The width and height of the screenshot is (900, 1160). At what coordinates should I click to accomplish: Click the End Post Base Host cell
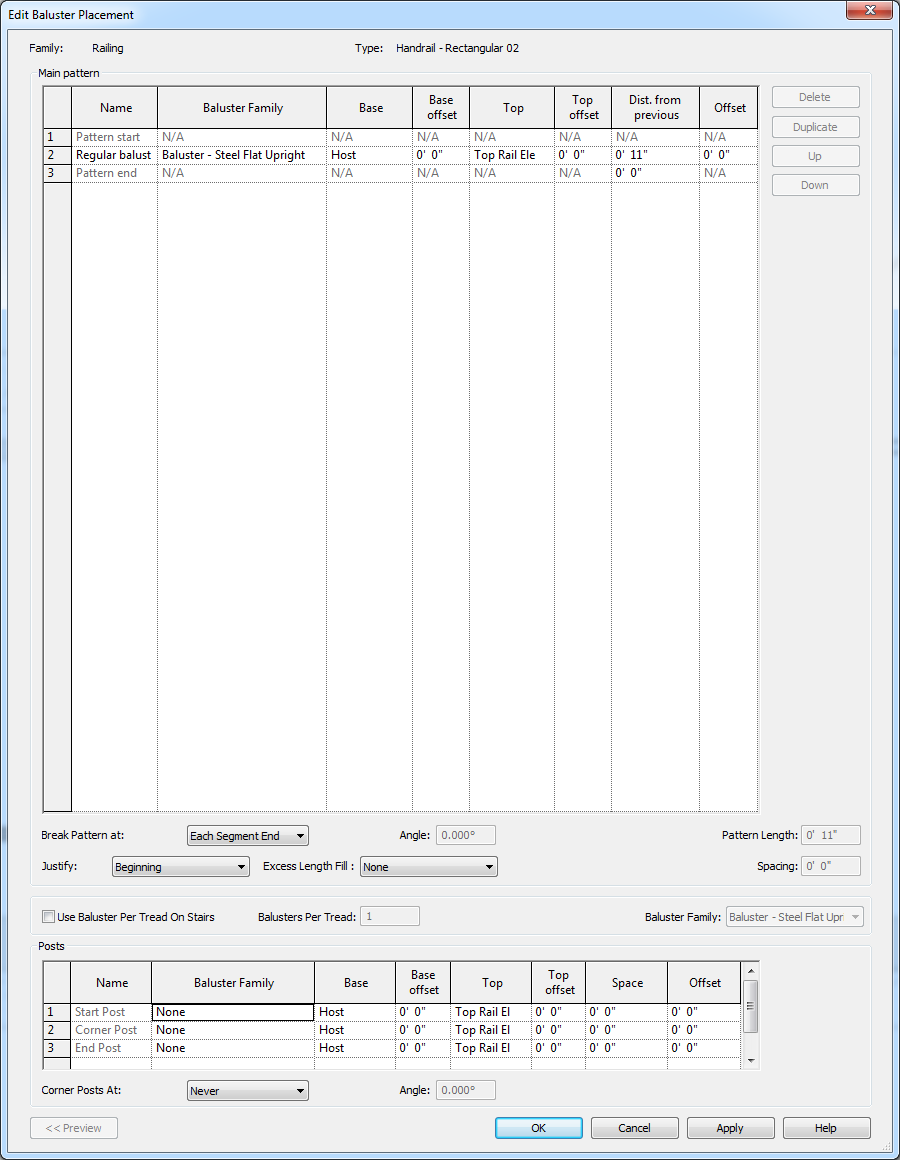pyautogui.click(x=355, y=1048)
